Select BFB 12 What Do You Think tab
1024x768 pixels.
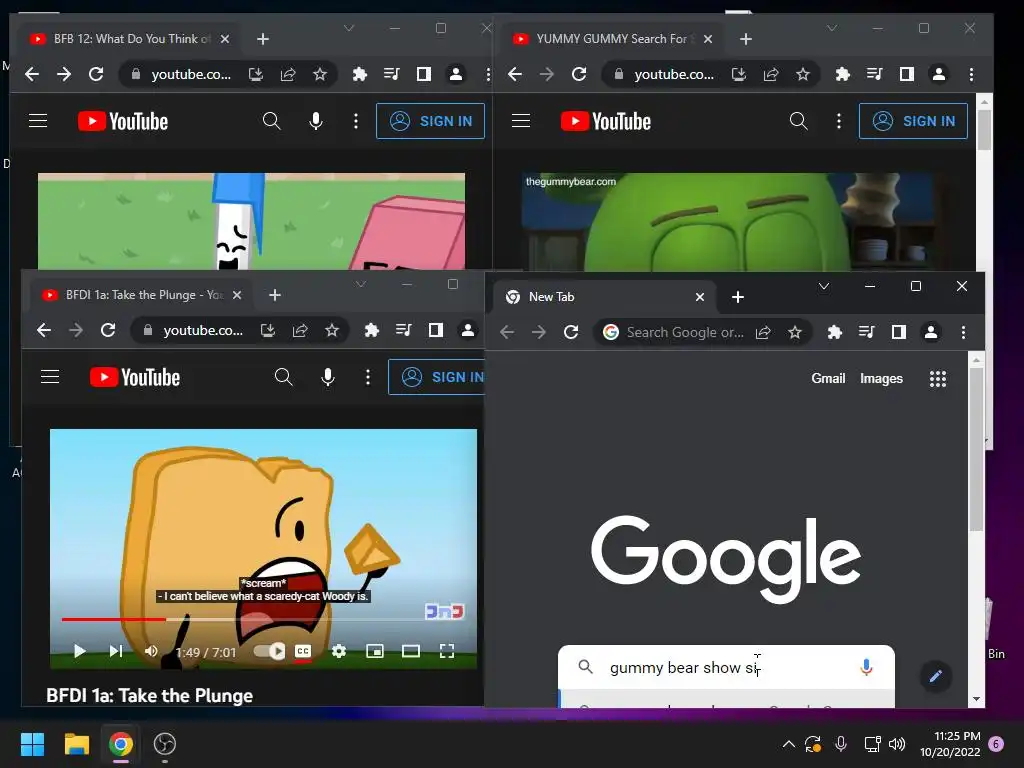(x=129, y=39)
